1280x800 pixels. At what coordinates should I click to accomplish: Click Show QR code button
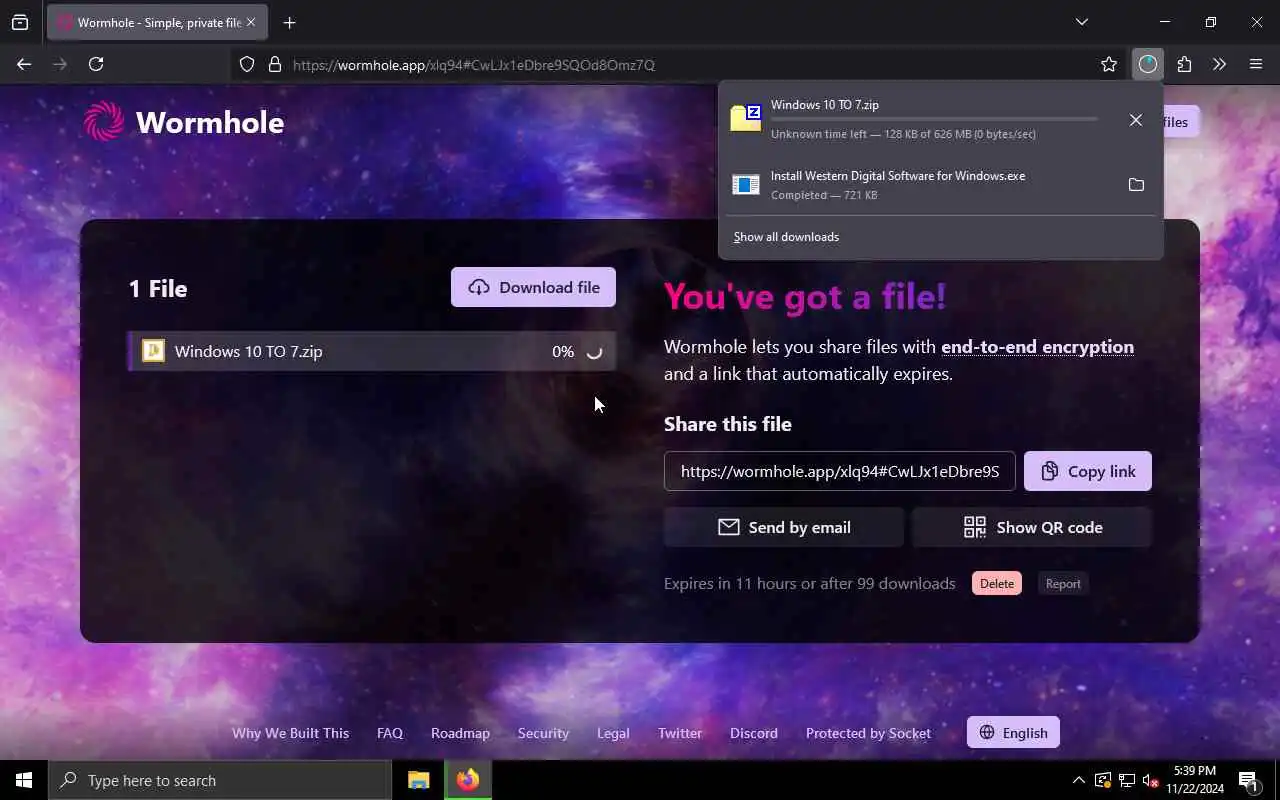pyautogui.click(x=1032, y=527)
